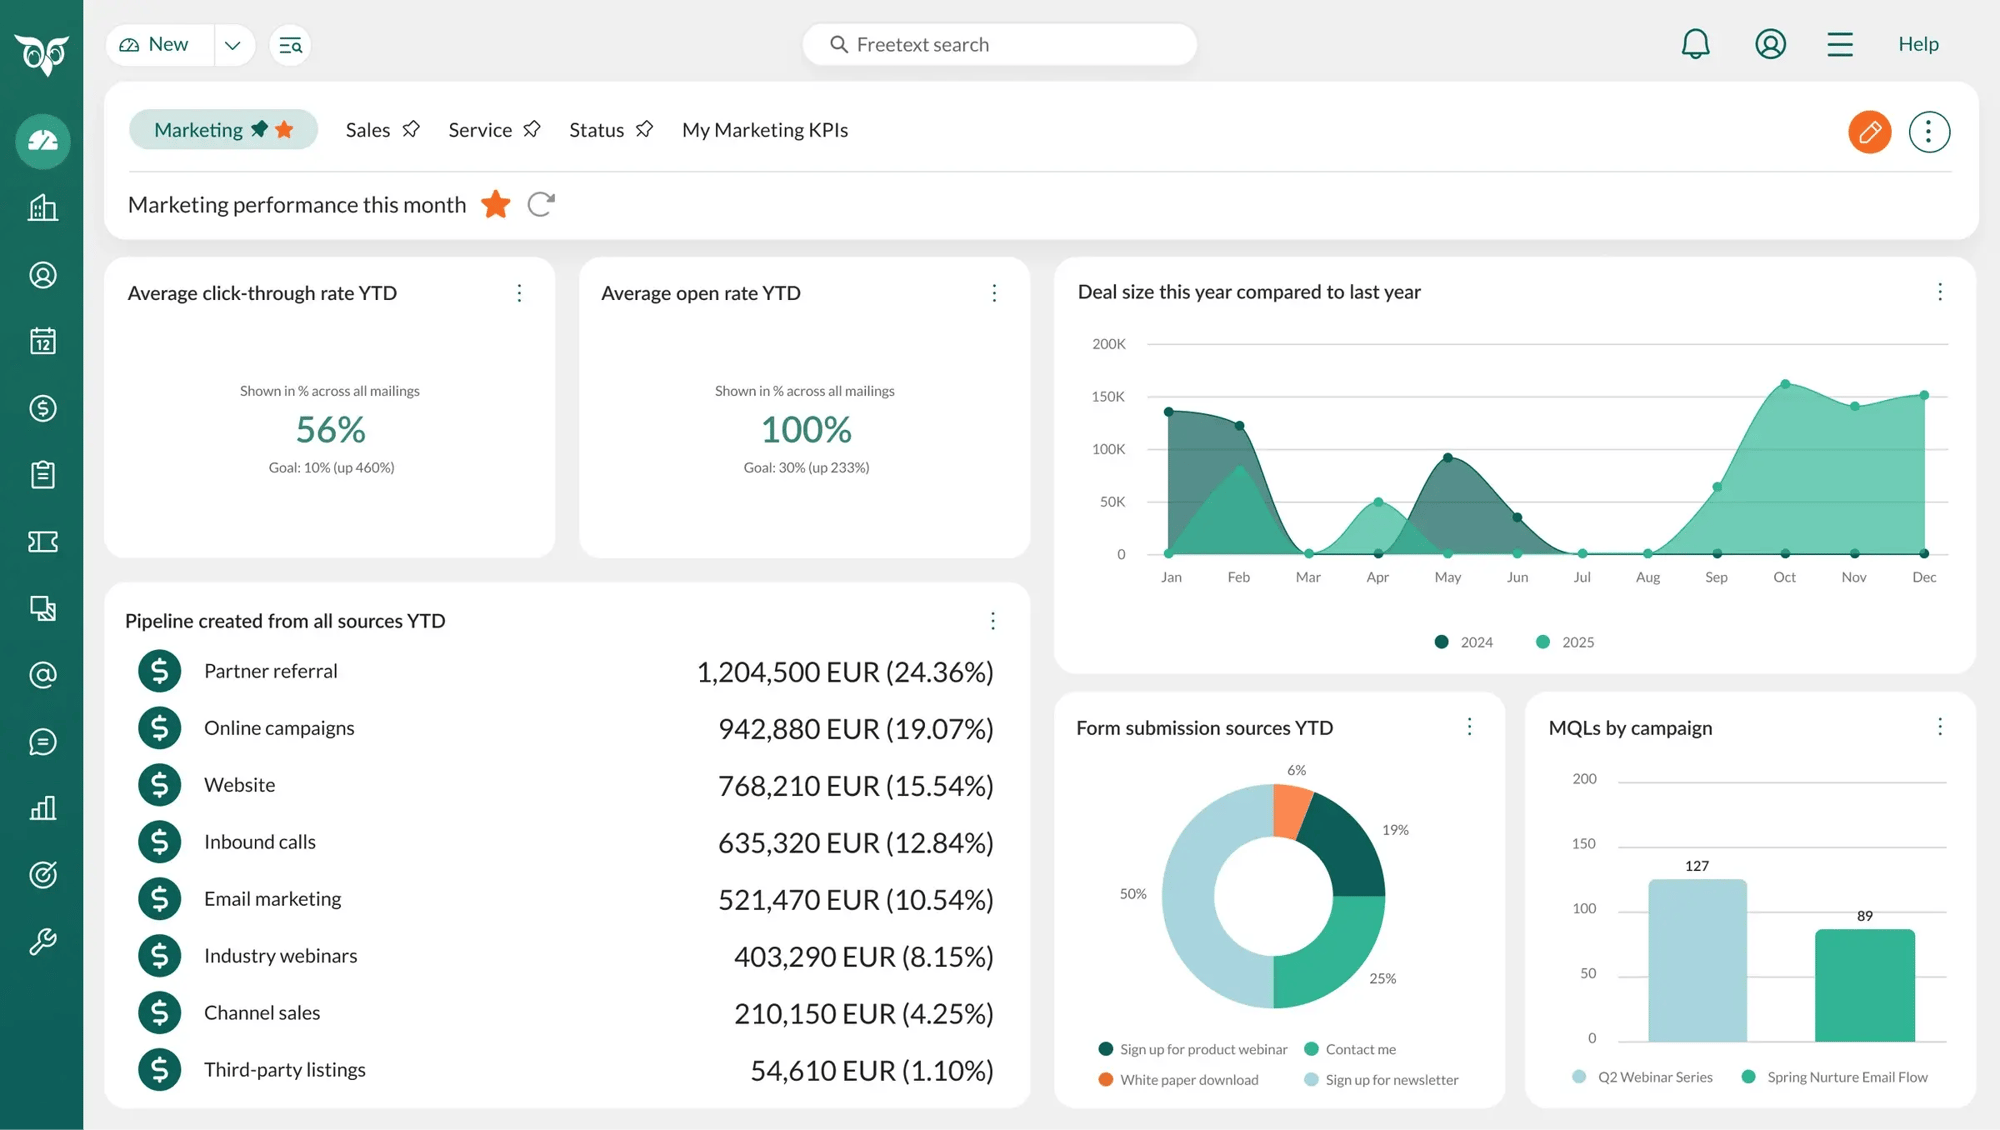The width and height of the screenshot is (2000, 1130).
Task: Select the wrench settings icon
Action: point(42,940)
